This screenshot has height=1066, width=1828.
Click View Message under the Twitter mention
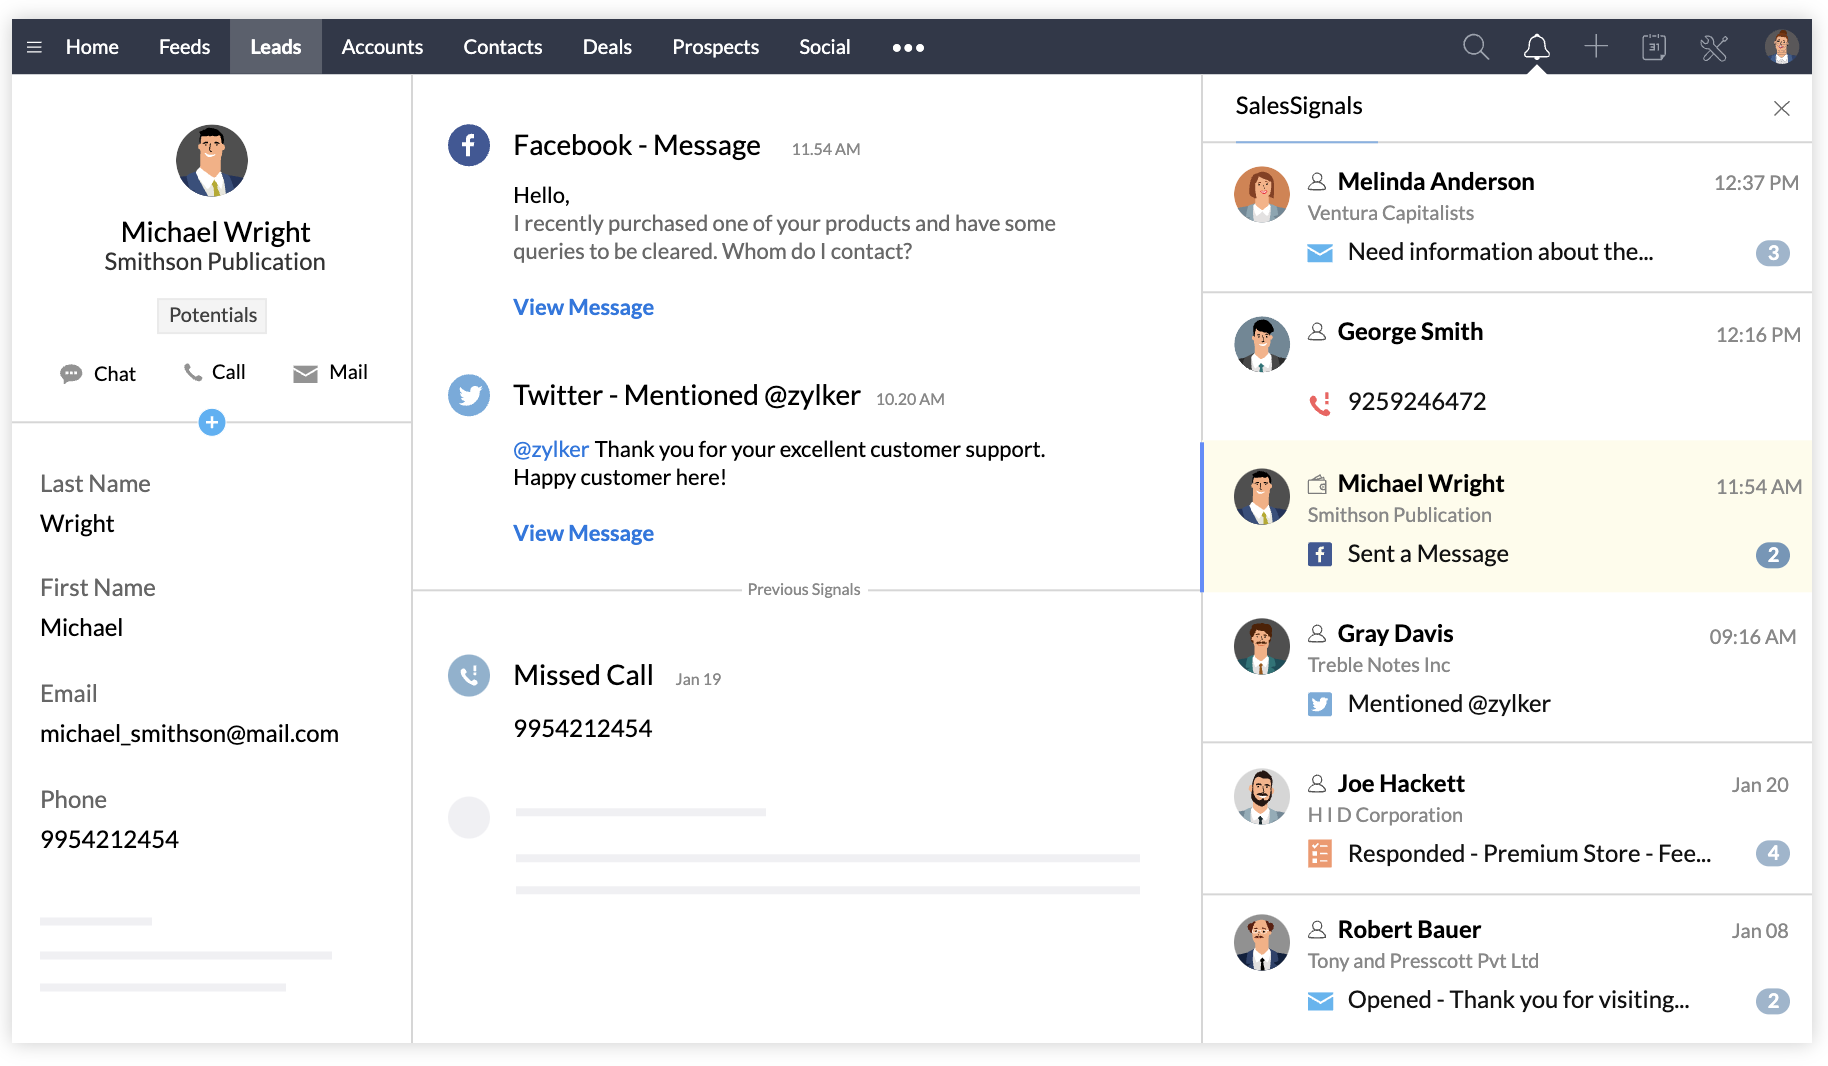coord(584,533)
